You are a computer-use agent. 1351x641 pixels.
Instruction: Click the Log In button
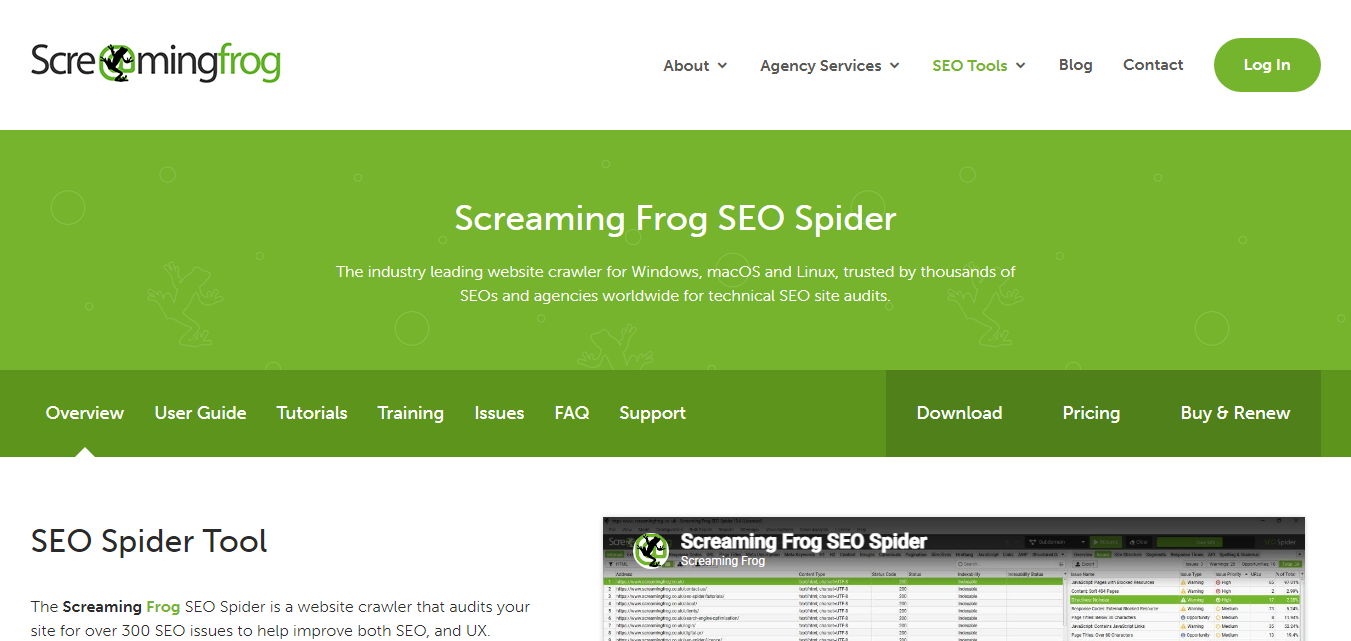pos(1267,65)
